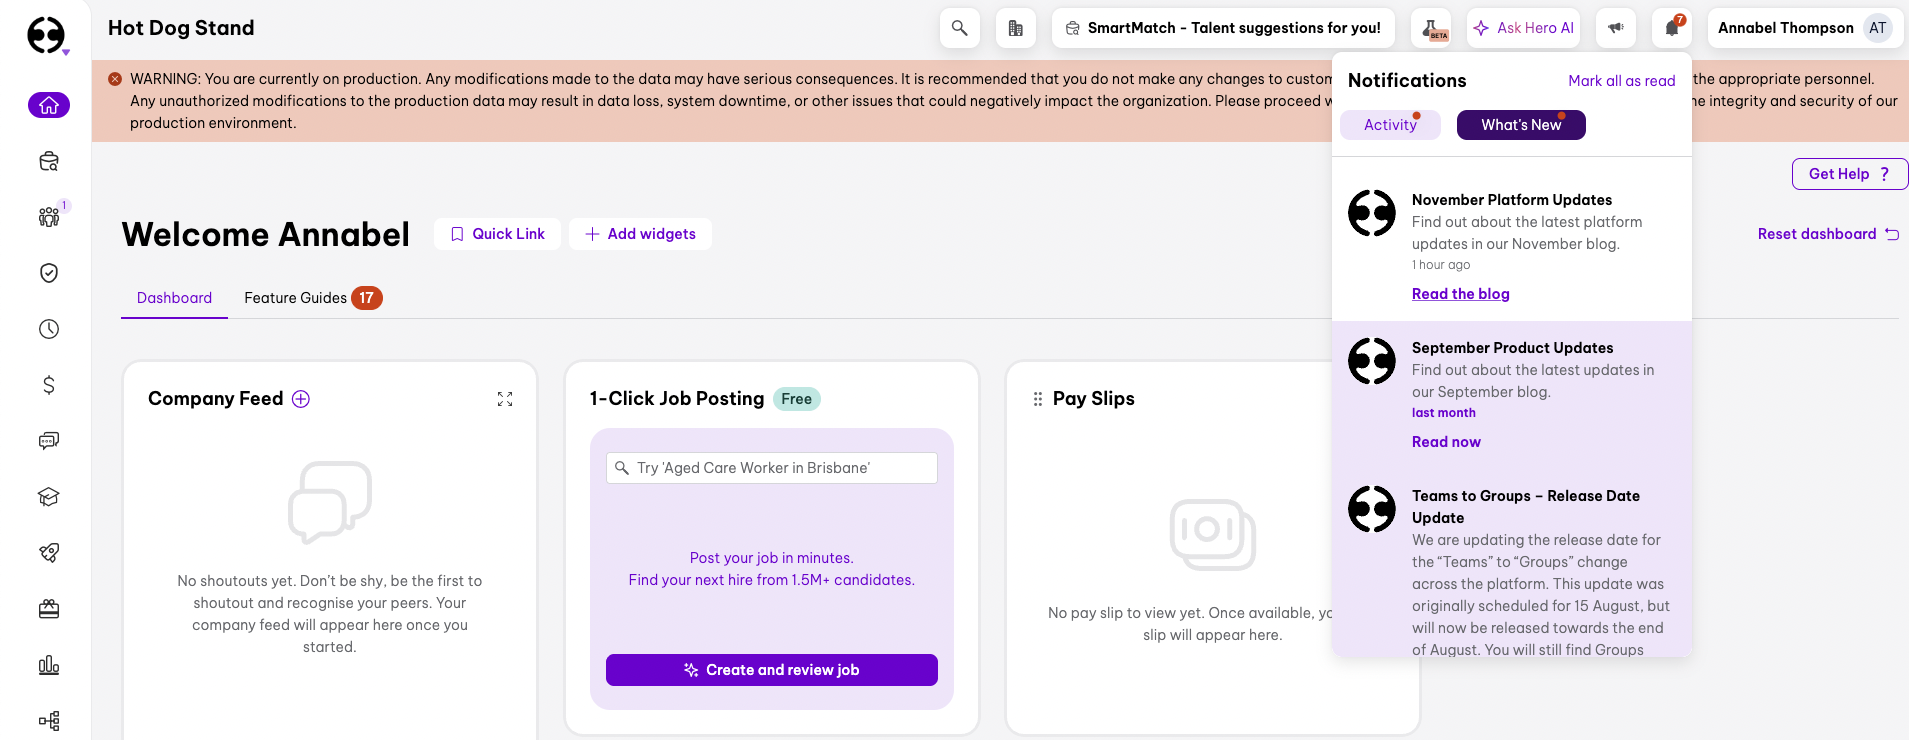1909x740 pixels.
Task: Click the Add widgets button
Action: click(640, 234)
